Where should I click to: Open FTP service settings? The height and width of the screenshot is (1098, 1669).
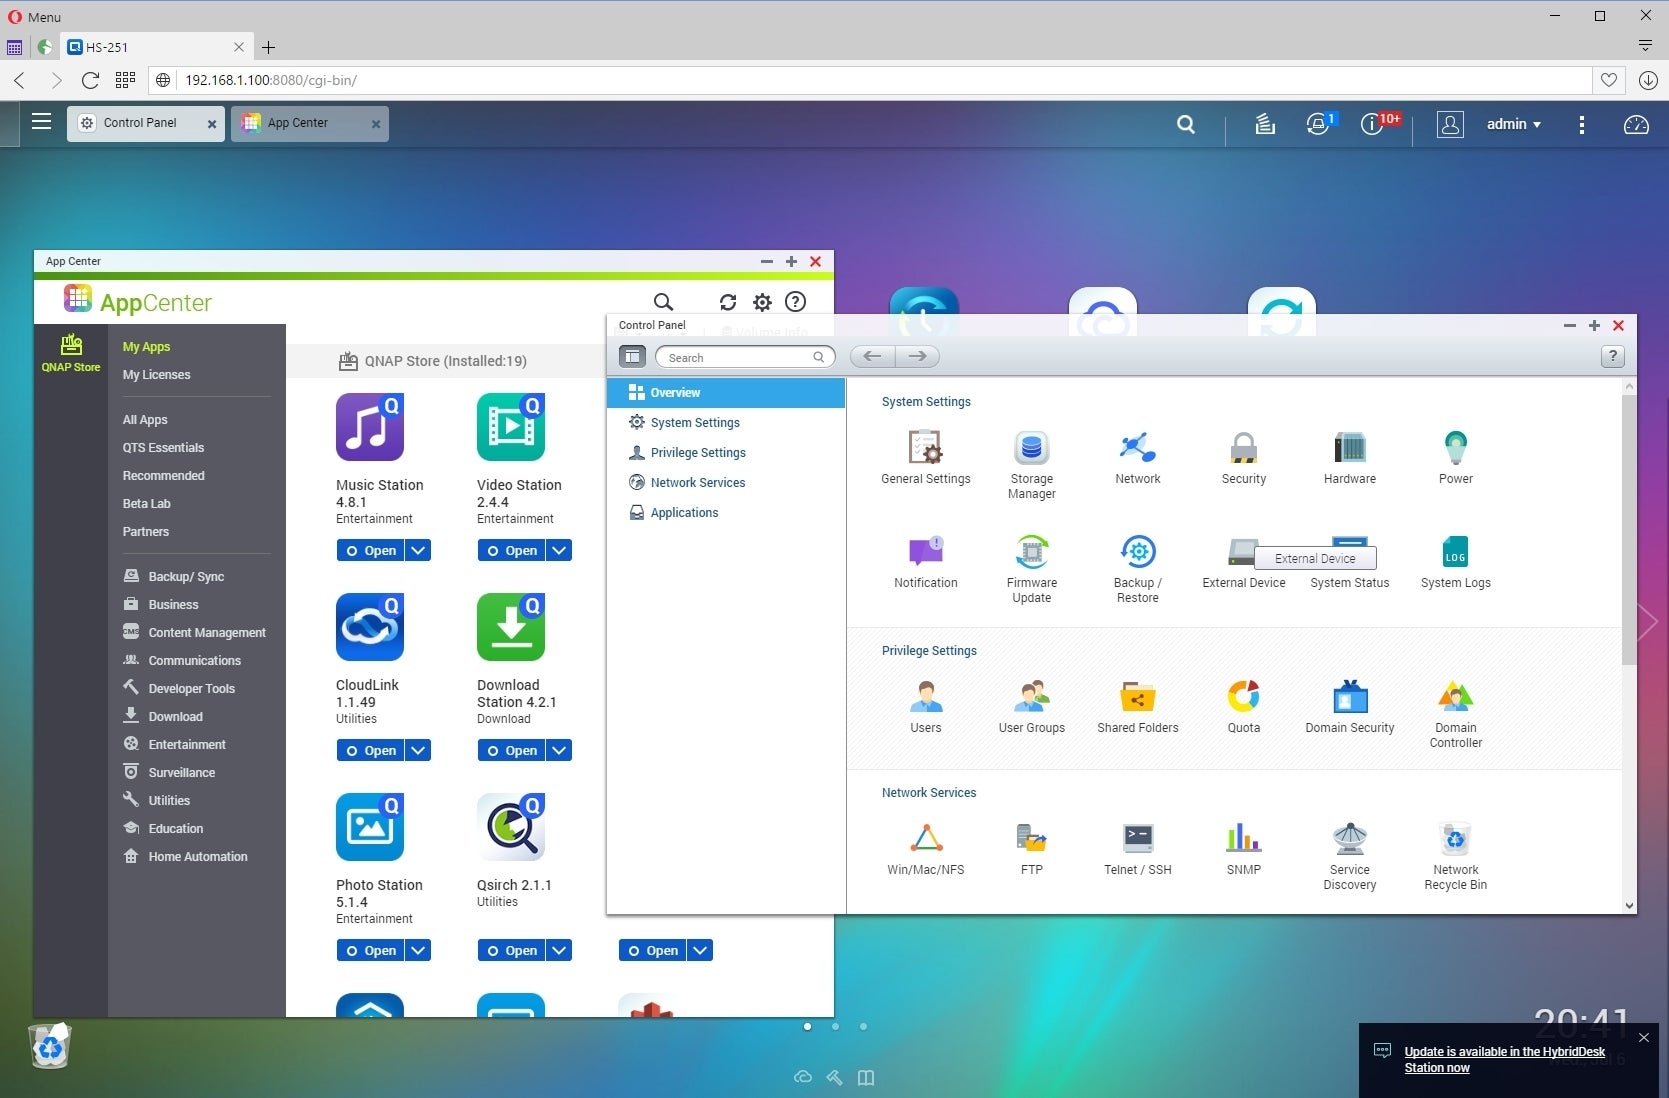pos(1031,839)
